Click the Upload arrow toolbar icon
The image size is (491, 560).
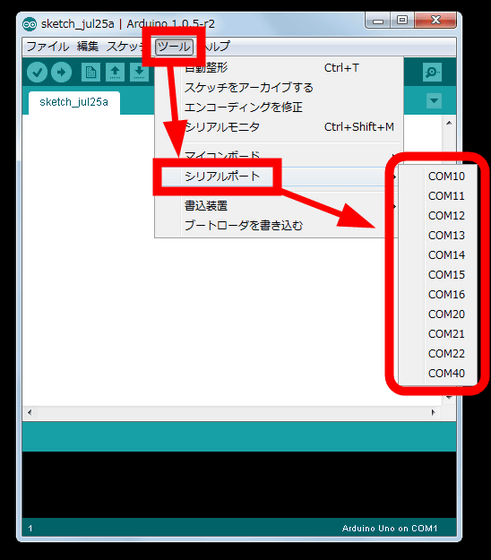coord(61,72)
